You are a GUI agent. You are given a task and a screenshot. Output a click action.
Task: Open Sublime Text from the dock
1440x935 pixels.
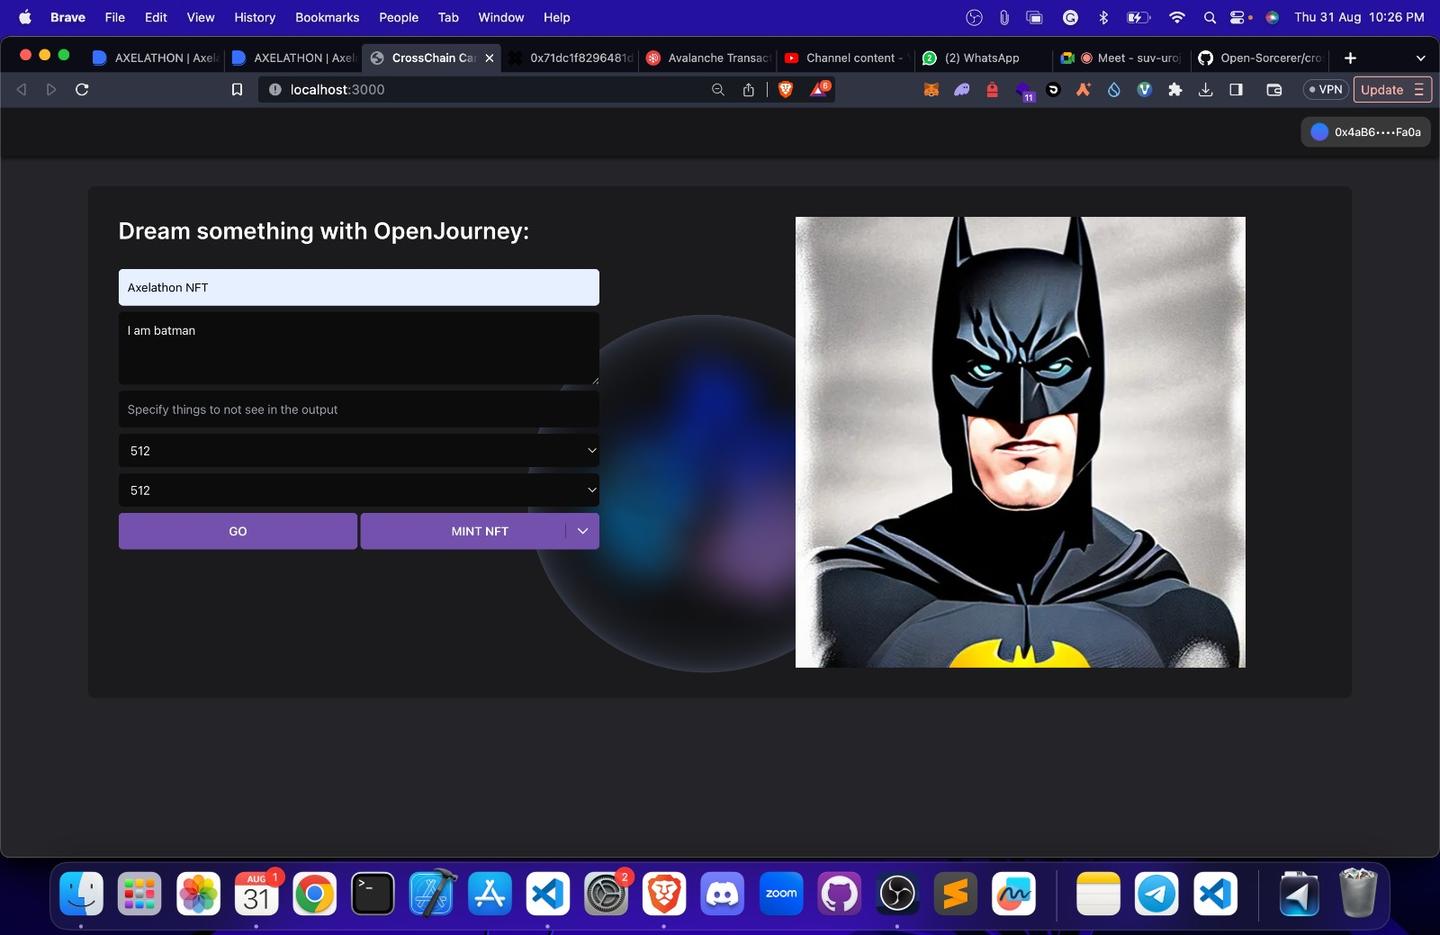tap(956, 893)
